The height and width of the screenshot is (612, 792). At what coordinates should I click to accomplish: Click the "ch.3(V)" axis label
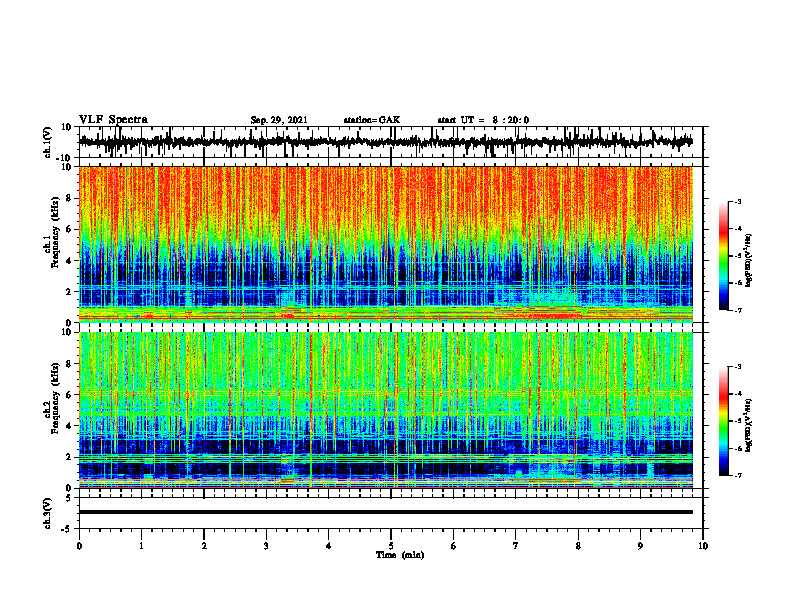pos(48,513)
